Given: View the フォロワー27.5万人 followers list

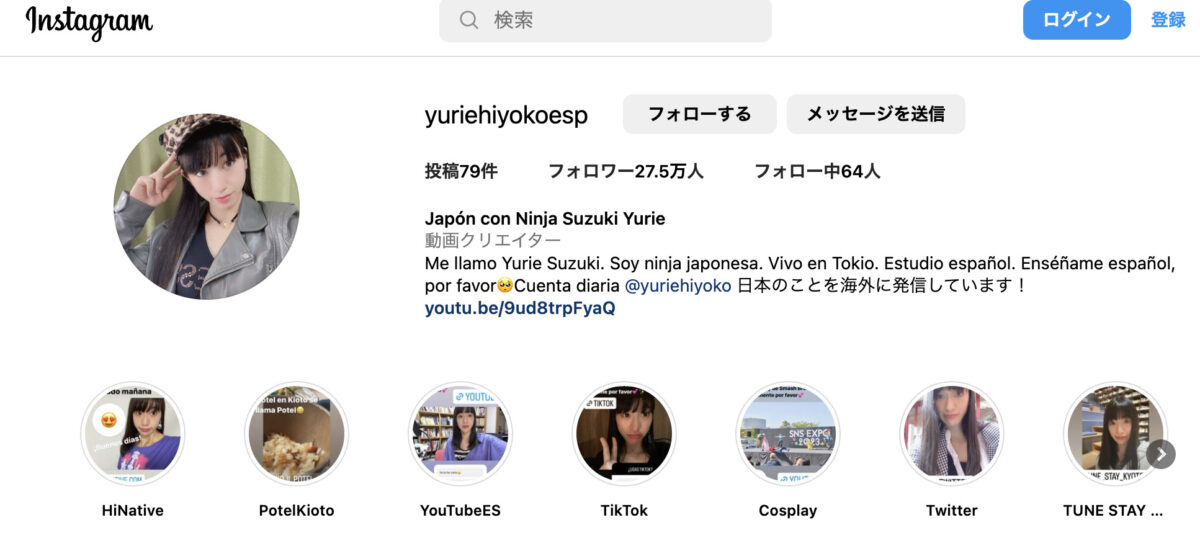Looking at the screenshot, I should 625,171.
